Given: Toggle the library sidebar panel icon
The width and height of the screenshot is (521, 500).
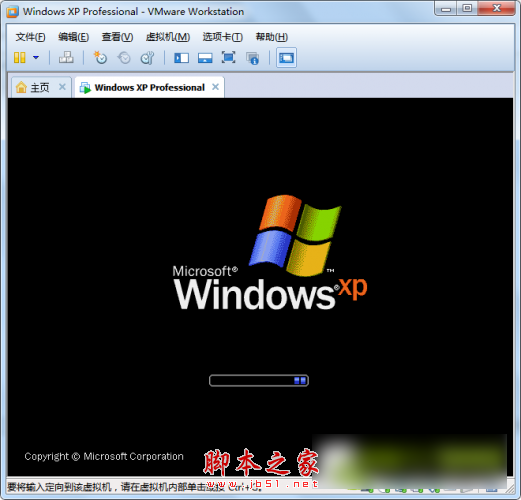Looking at the screenshot, I should click(x=181, y=58).
